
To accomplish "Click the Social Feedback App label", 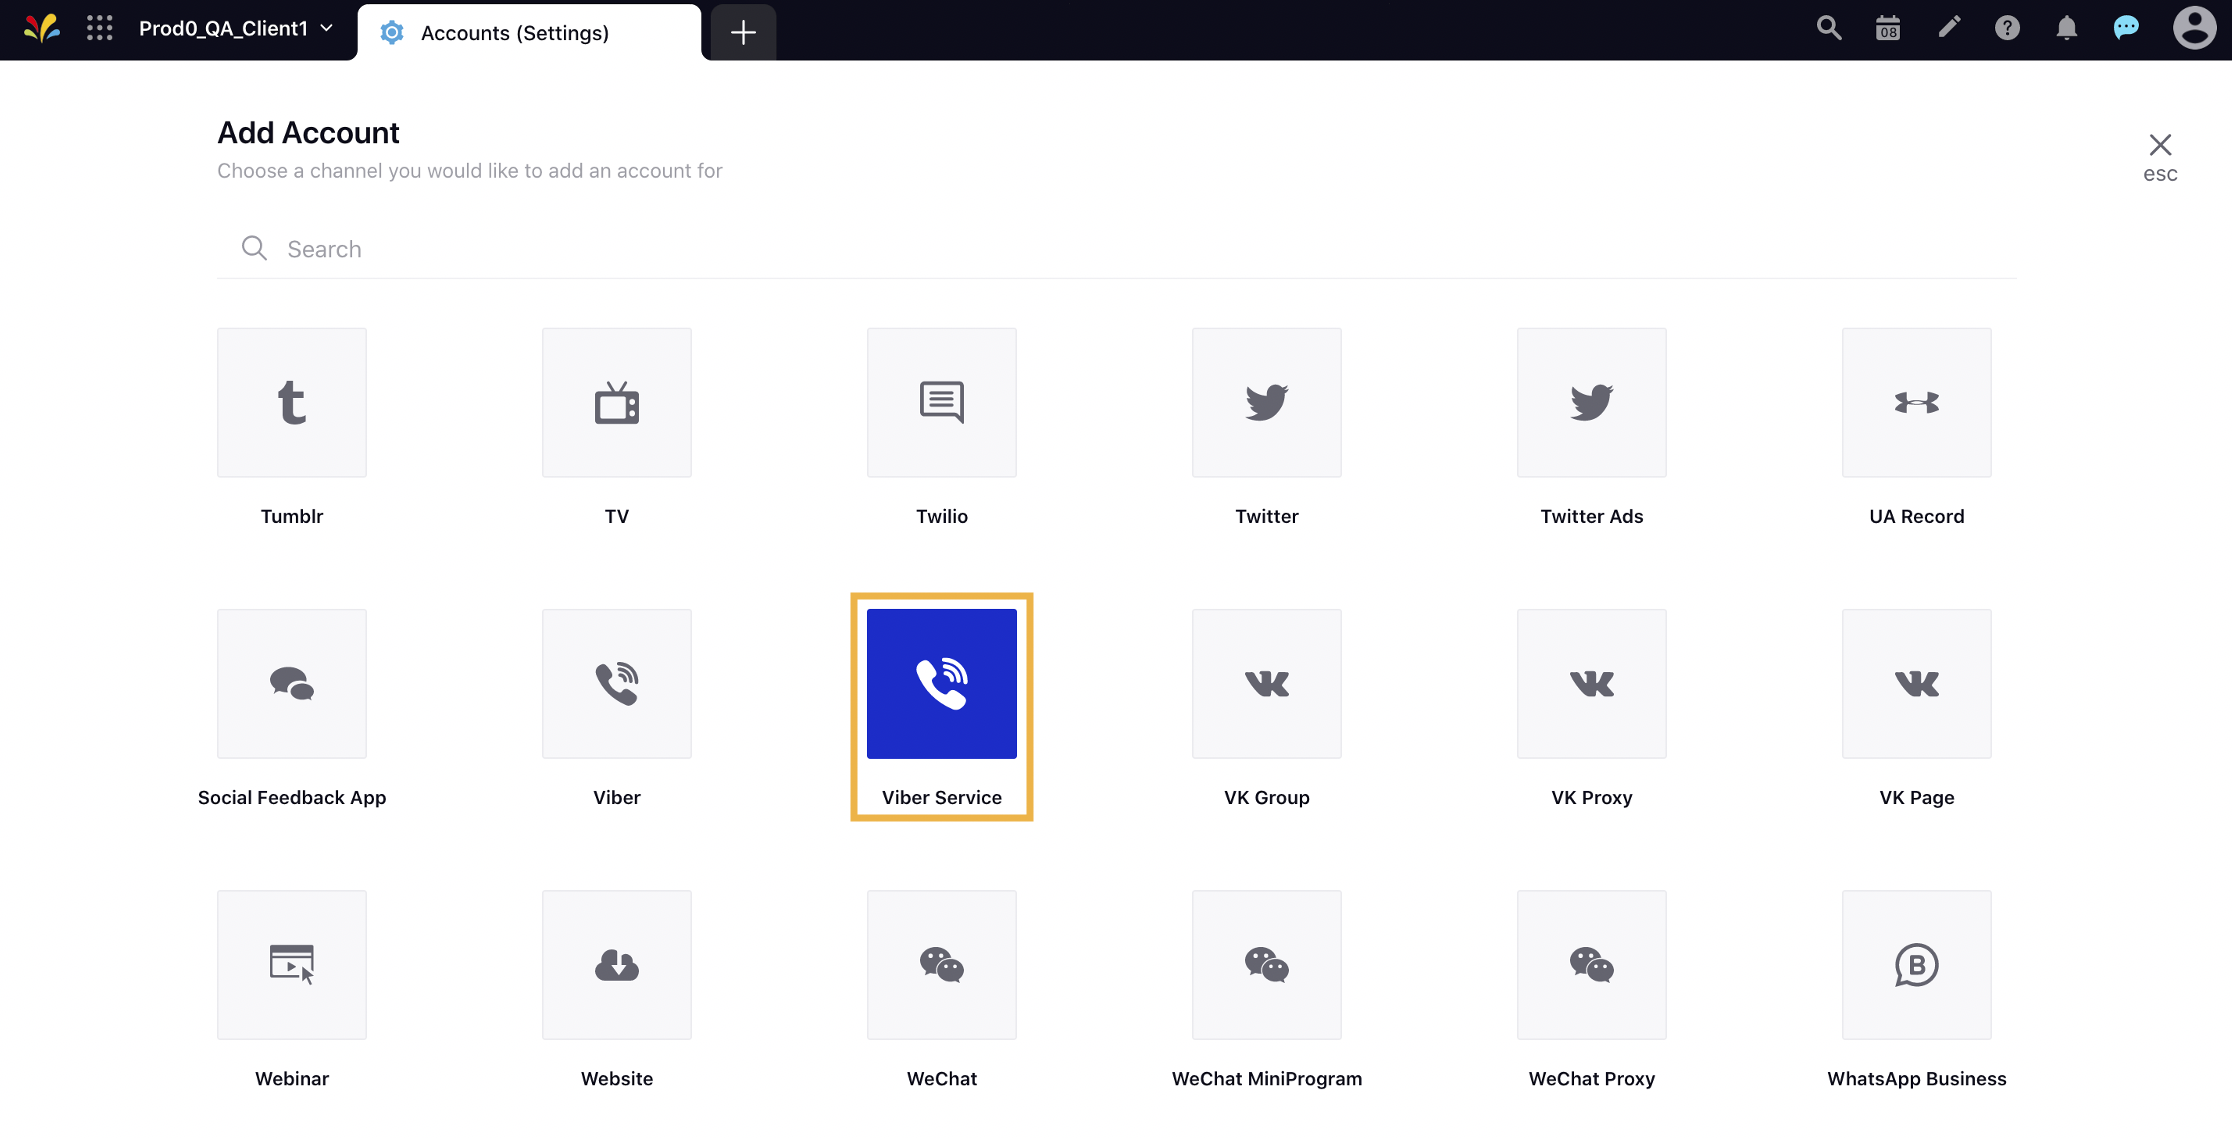I will pyautogui.click(x=292, y=797).
